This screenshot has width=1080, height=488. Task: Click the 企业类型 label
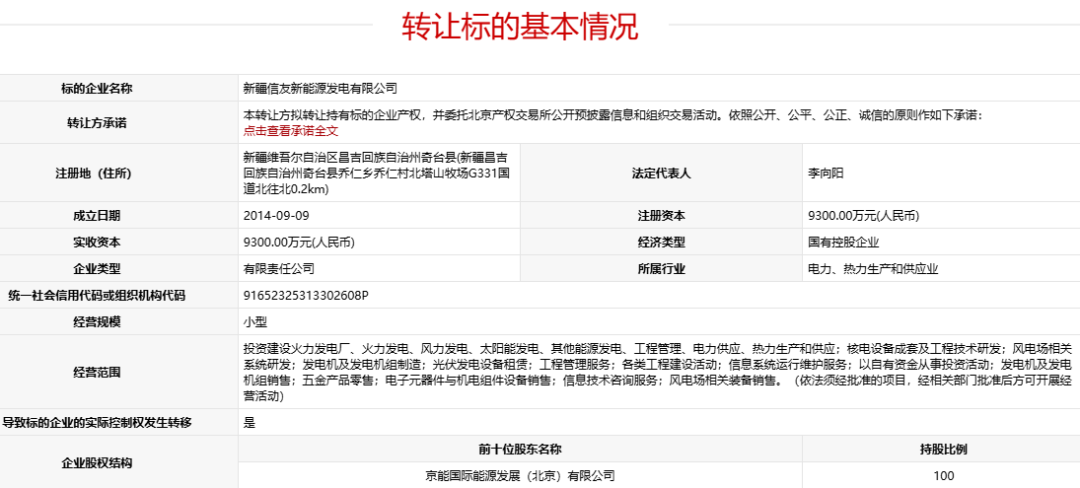[x=96, y=269]
